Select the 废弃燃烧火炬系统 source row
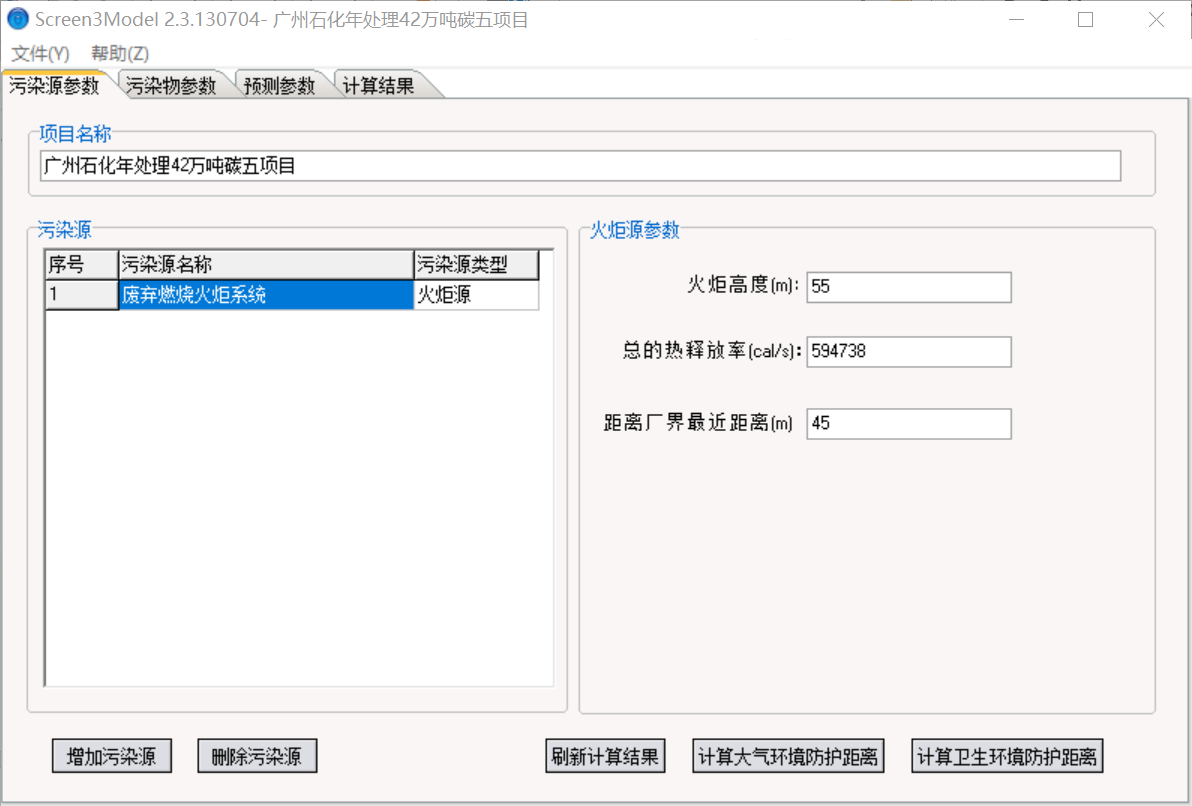The width and height of the screenshot is (1192, 806). coord(266,294)
